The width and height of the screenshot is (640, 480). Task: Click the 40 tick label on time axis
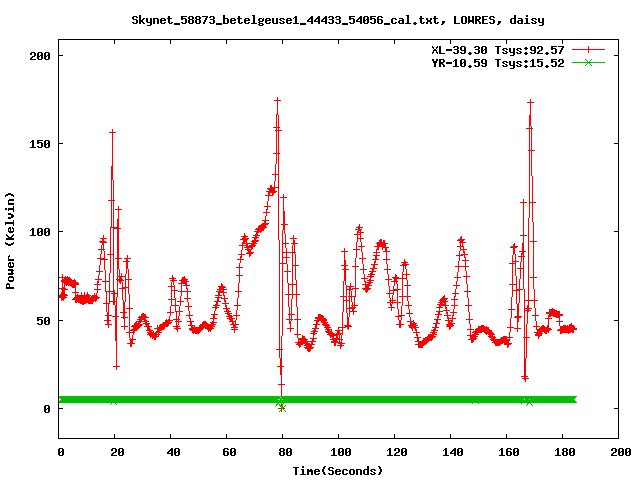[x=173, y=452]
